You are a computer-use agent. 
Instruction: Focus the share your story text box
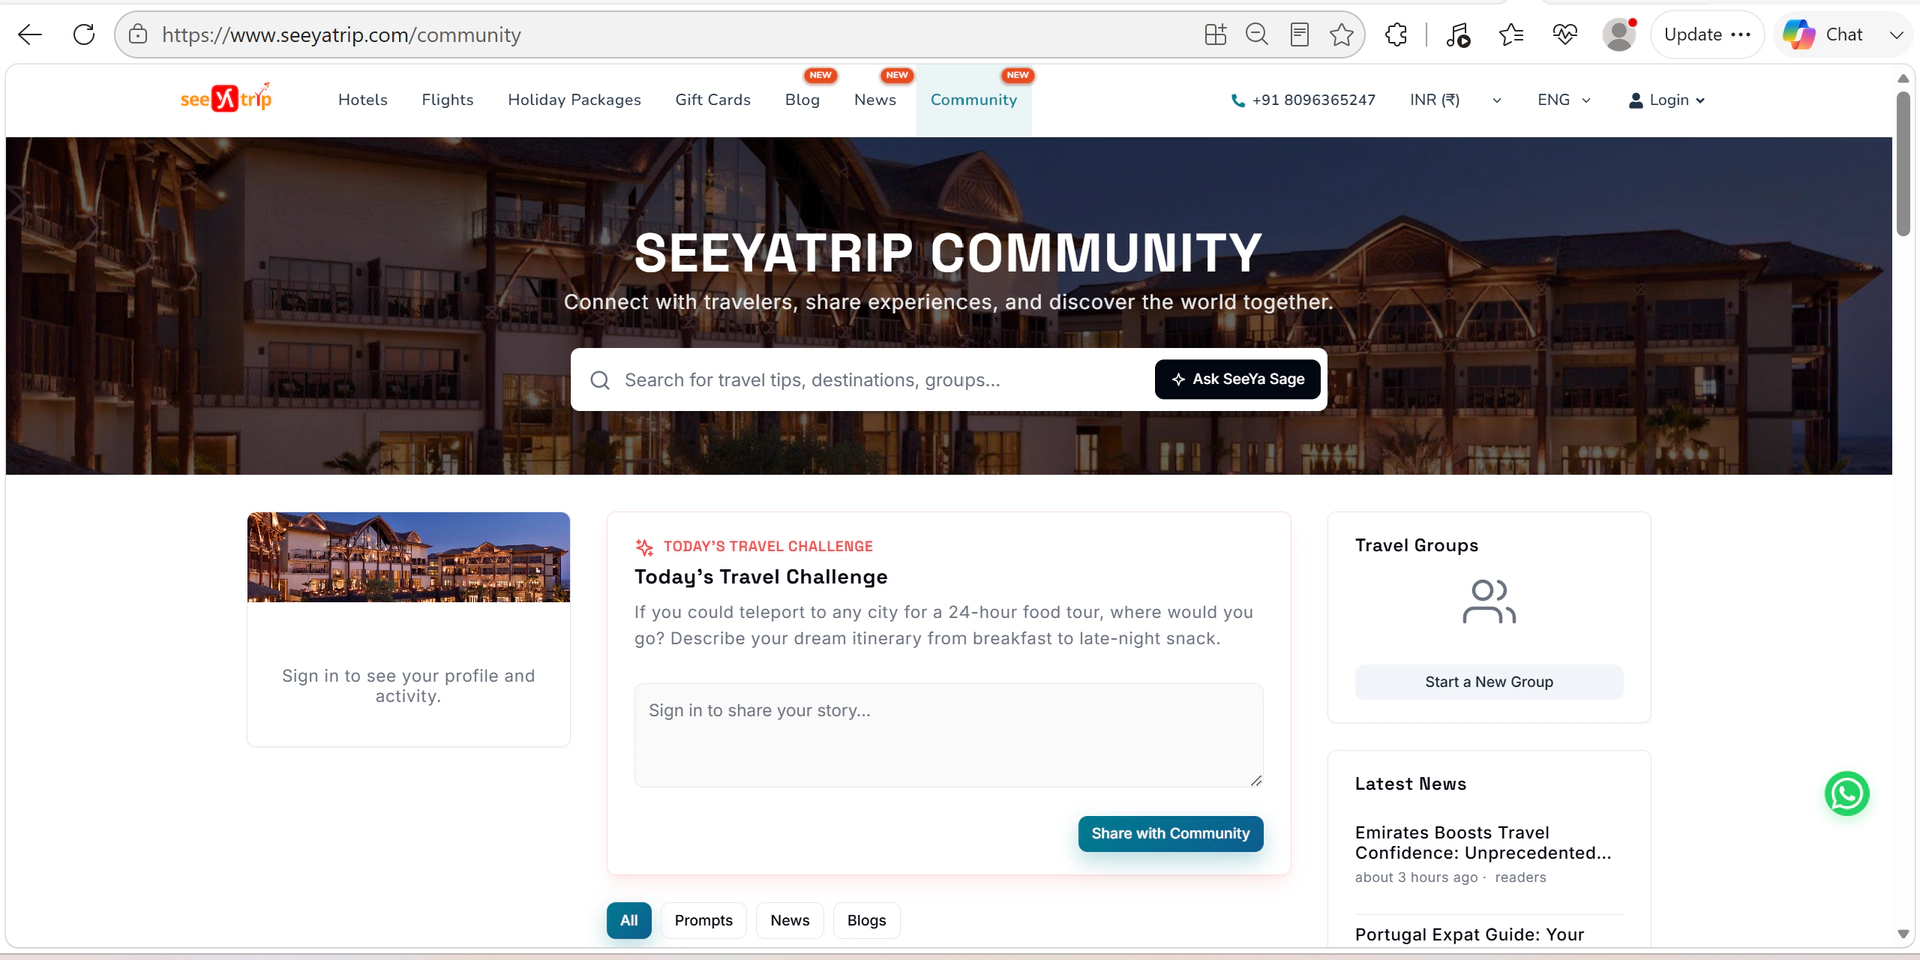click(x=948, y=735)
